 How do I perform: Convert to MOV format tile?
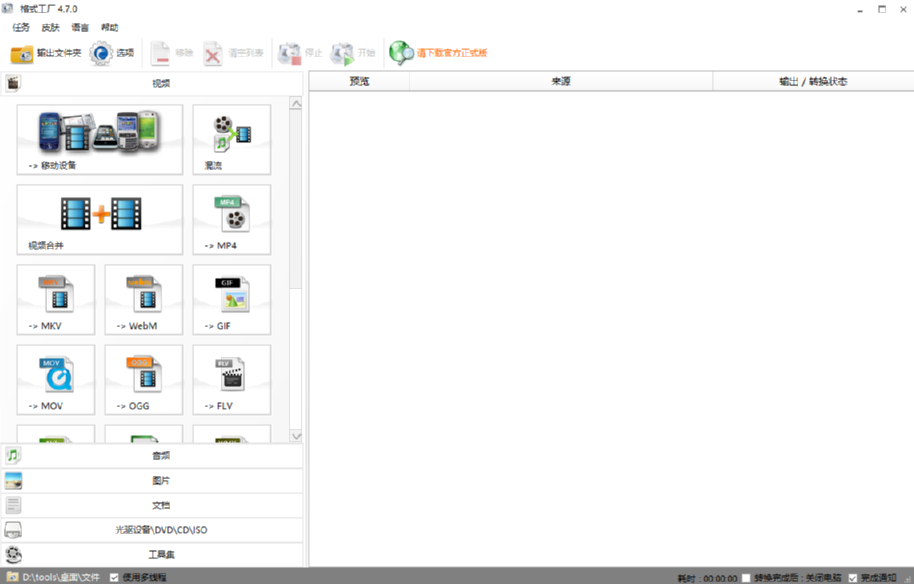56,379
